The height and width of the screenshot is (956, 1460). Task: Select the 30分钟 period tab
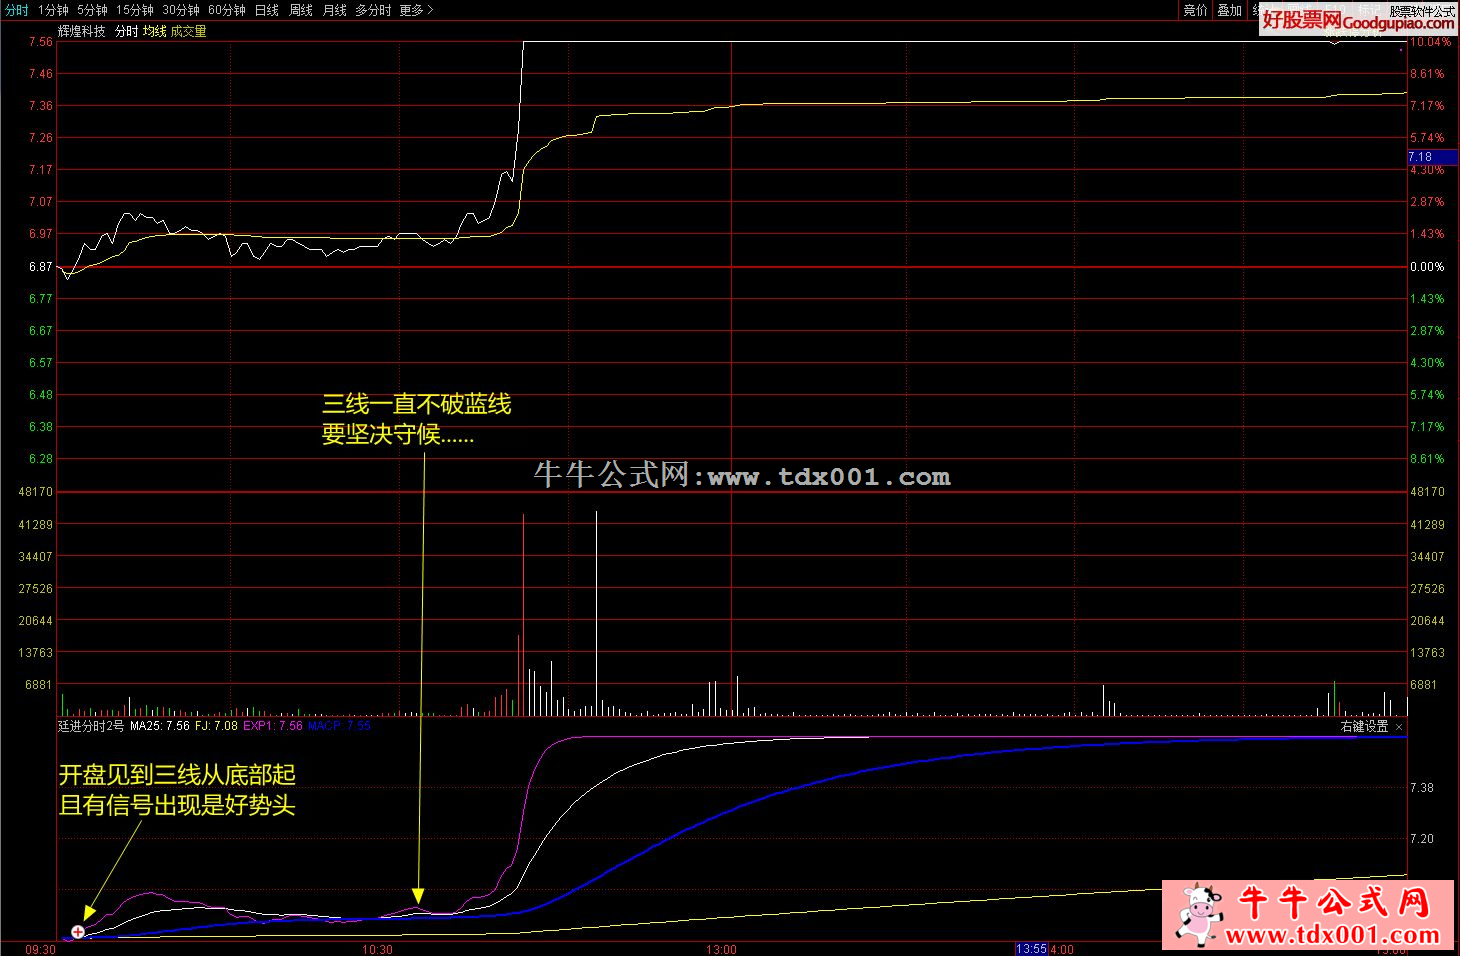pyautogui.click(x=181, y=10)
